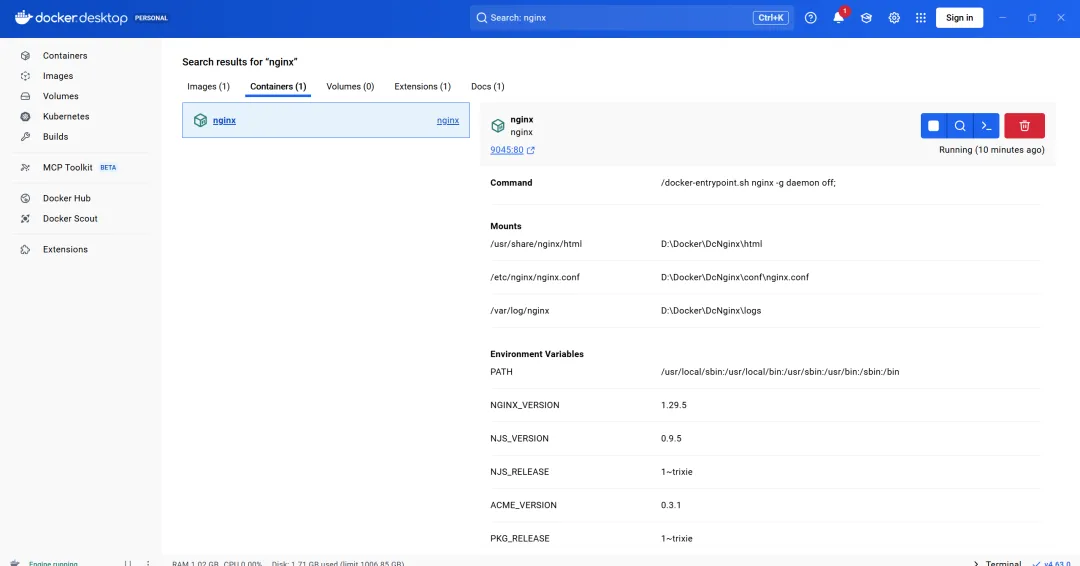1080x566 pixels.
Task: Click the value 0.3.1
Action: pyautogui.click(x=671, y=505)
